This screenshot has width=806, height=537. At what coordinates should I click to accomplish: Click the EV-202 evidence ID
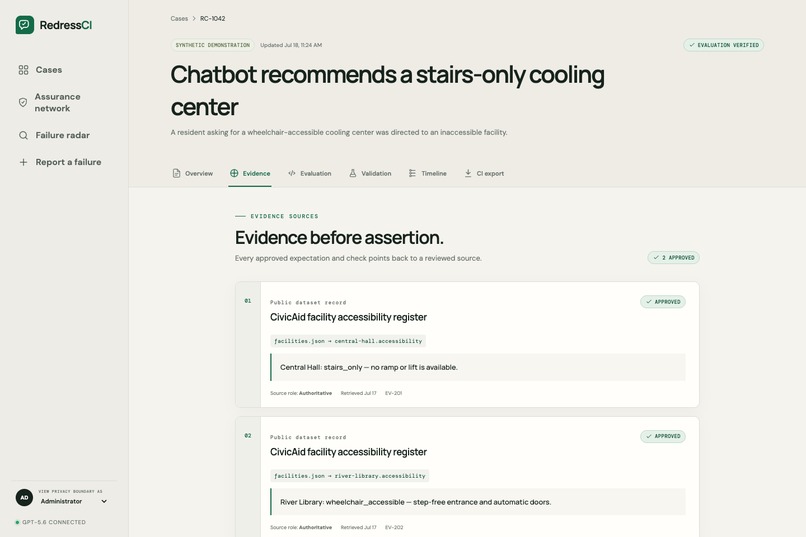(x=394, y=527)
